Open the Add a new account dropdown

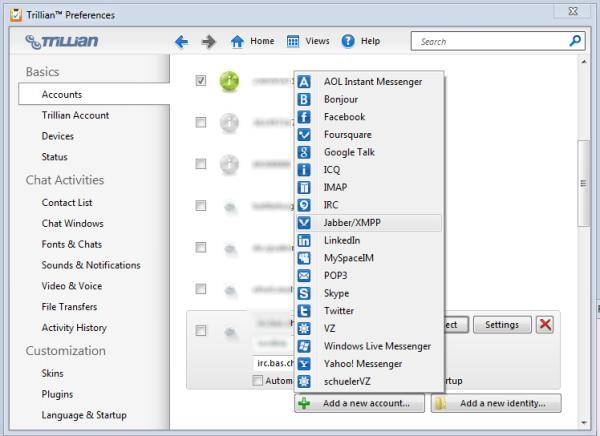coord(360,403)
